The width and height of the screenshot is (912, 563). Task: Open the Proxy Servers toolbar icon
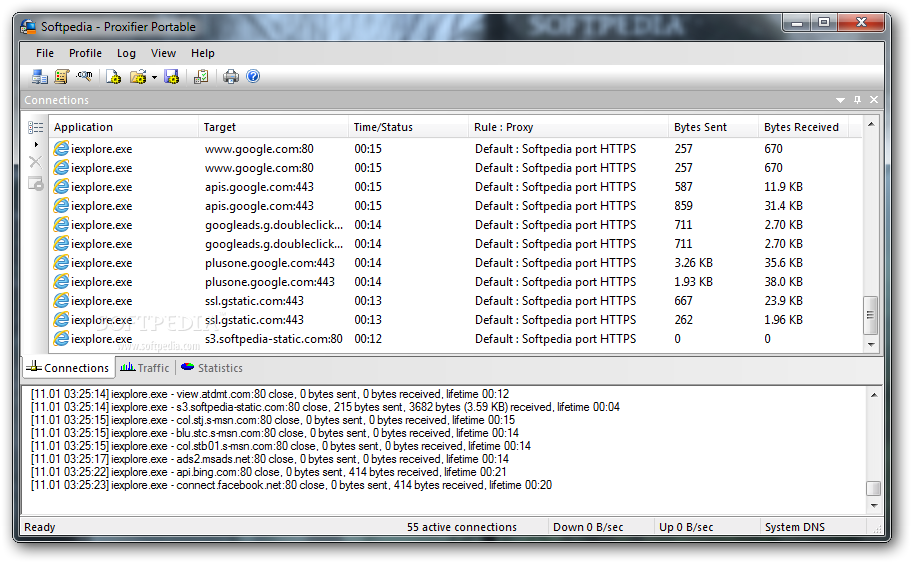point(40,77)
